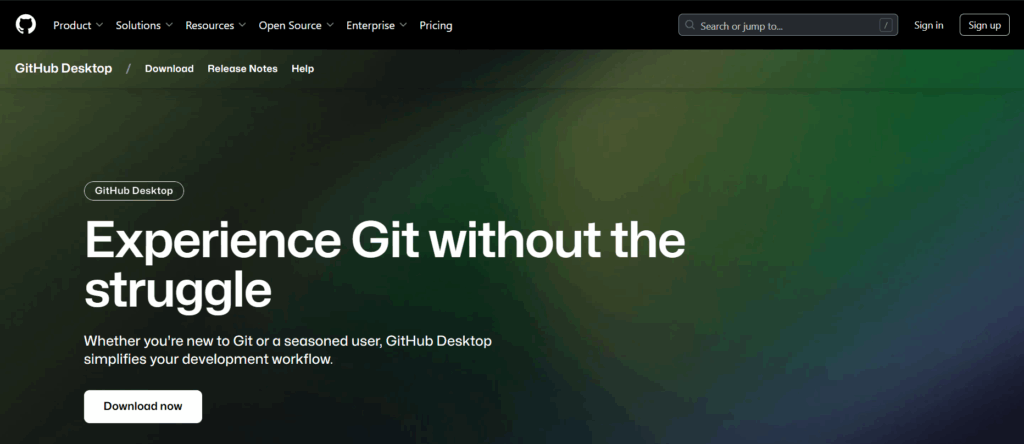Expand the Enterprise dropdown
Viewport: 1024px width, 444px height.
pyautogui.click(x=376, y=25)
